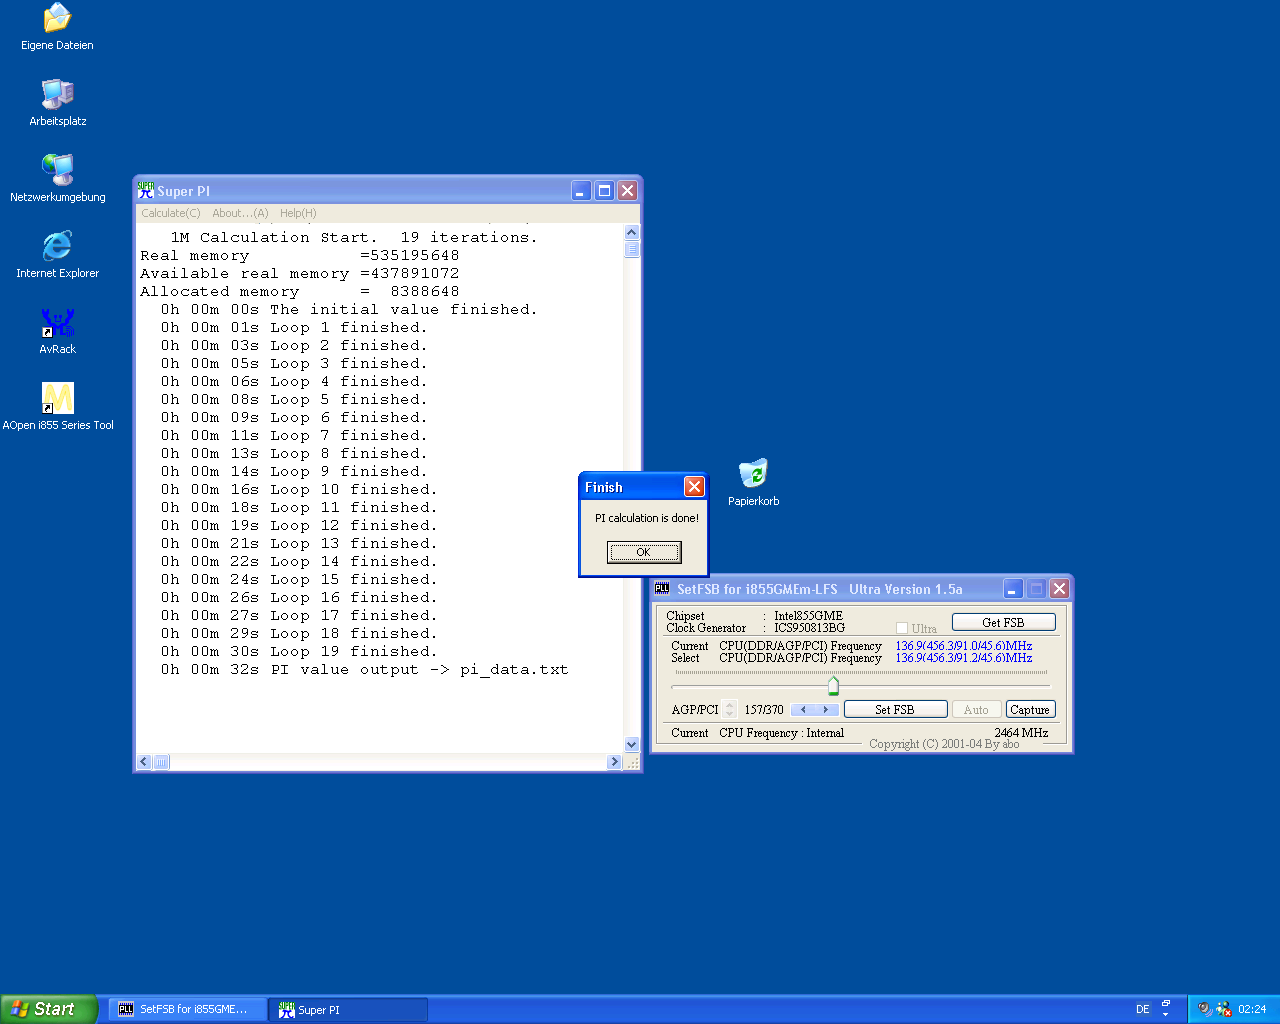The width and height of the screenshot is (1280, 1024).
Task: Select the Arbeitsplatz desktop icon
Action: (x=57, y=94)
